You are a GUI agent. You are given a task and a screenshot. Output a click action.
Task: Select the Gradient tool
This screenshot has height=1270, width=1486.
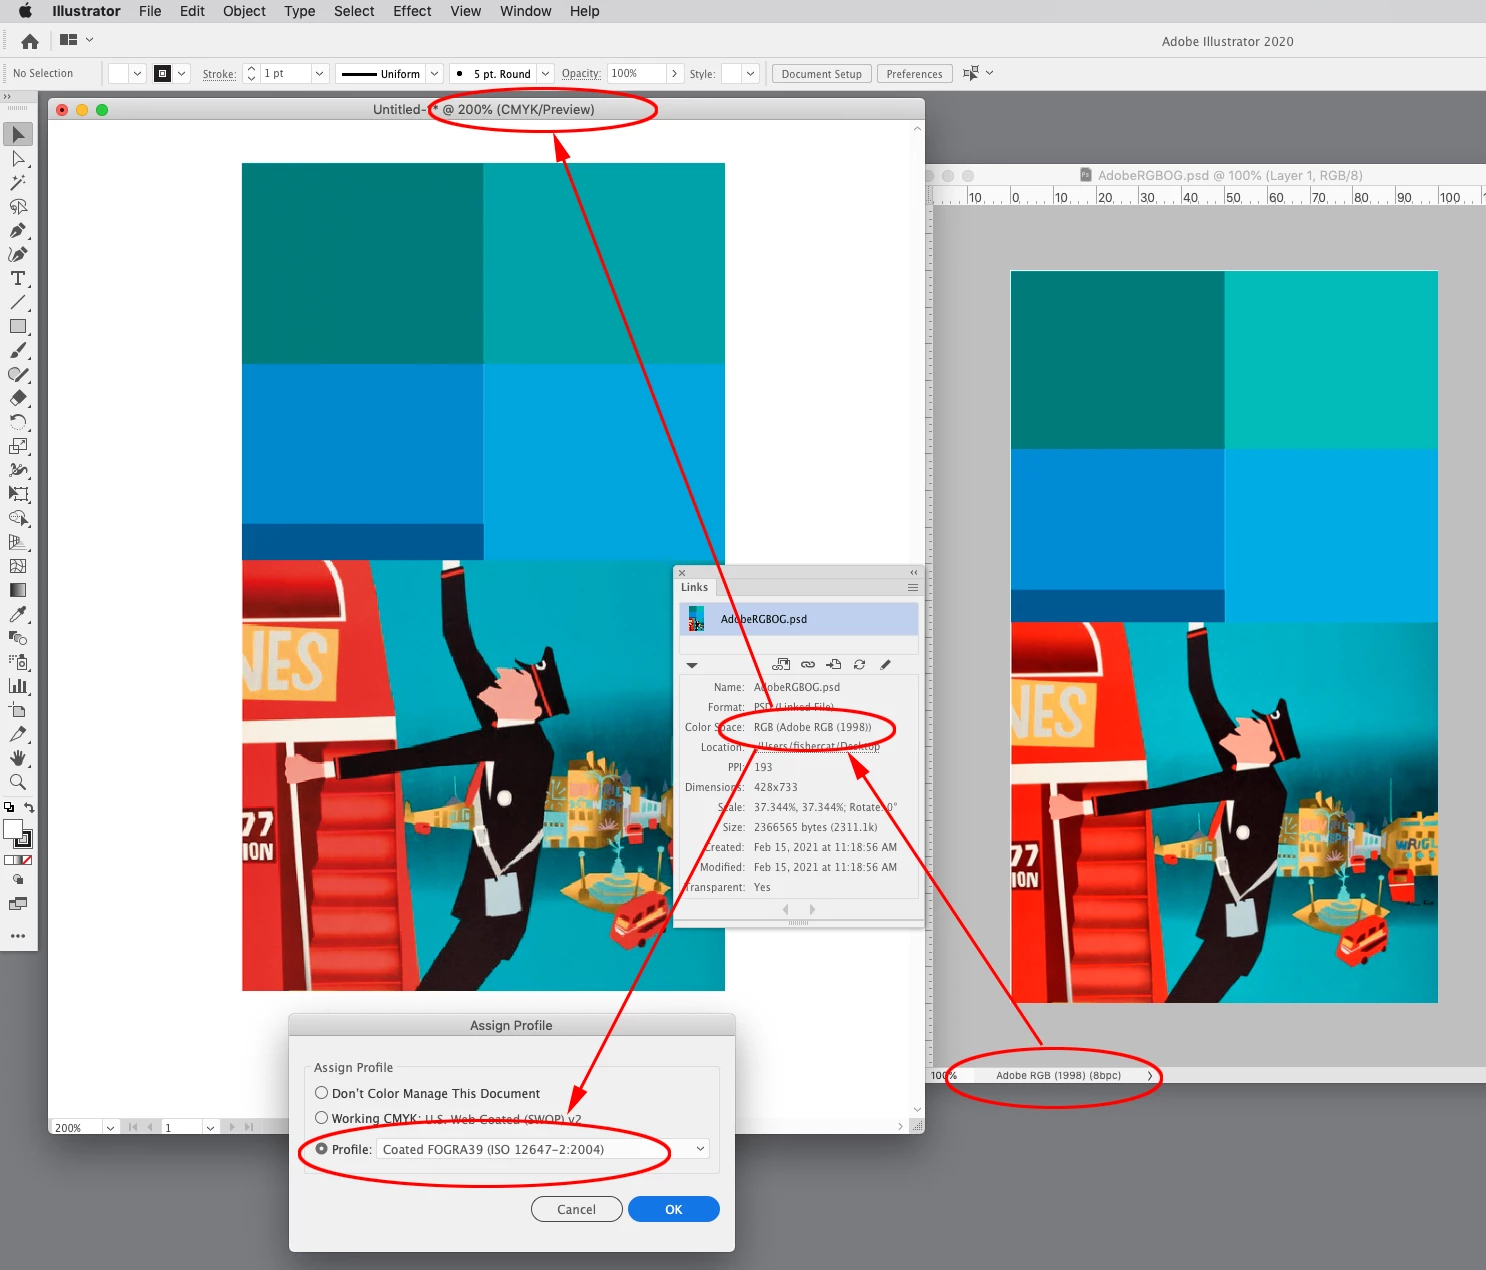[x=18, y=590]
